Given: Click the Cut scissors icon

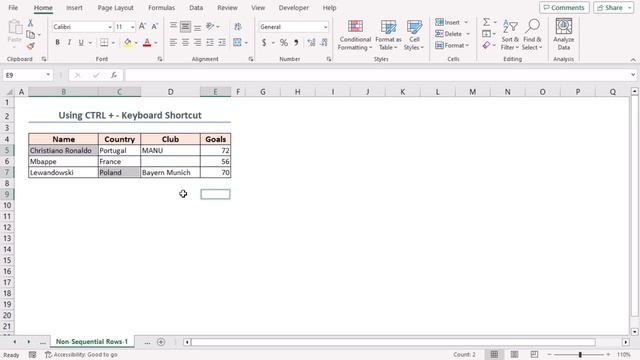Looking at the screenshot, I should click(x=30, y=23).
